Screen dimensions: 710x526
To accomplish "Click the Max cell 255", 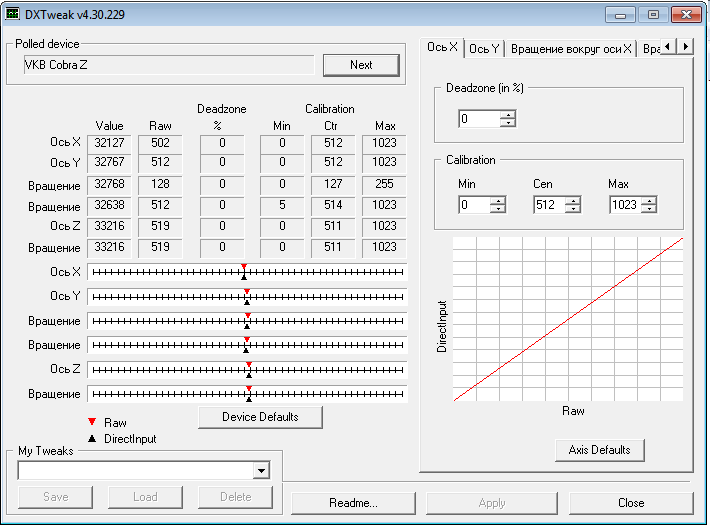I will tap(384, 184).
